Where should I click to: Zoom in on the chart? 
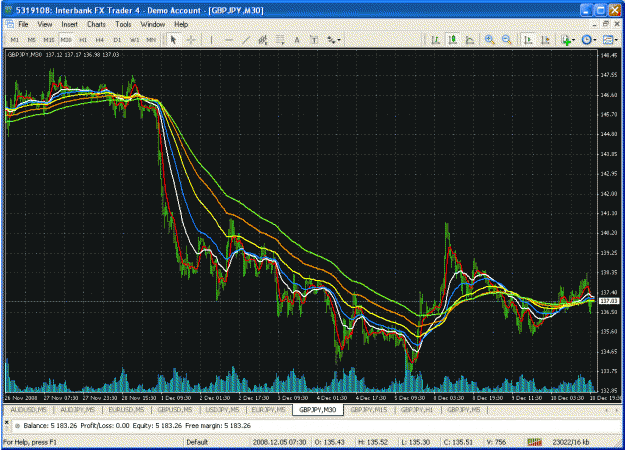coord(489,39)
